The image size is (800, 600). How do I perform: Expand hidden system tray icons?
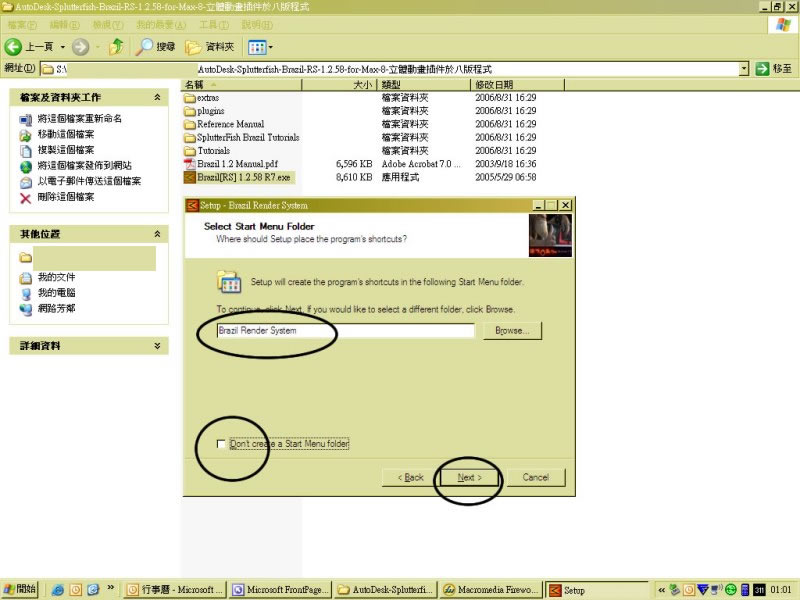point(661,590)
